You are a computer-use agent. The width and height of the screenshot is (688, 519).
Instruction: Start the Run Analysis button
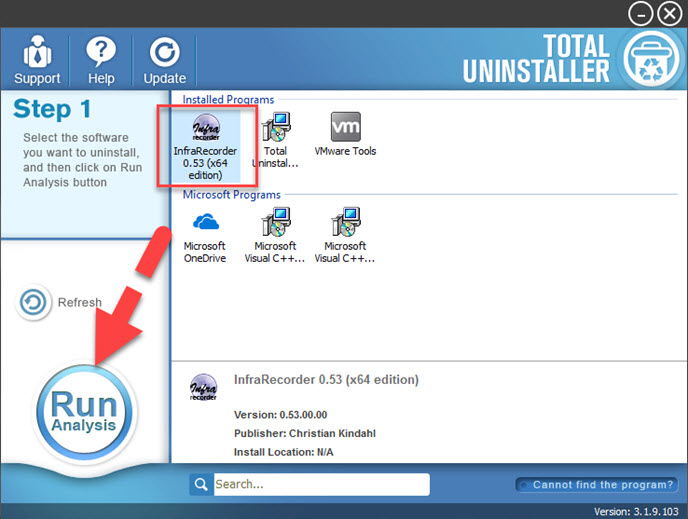[84, 412]
